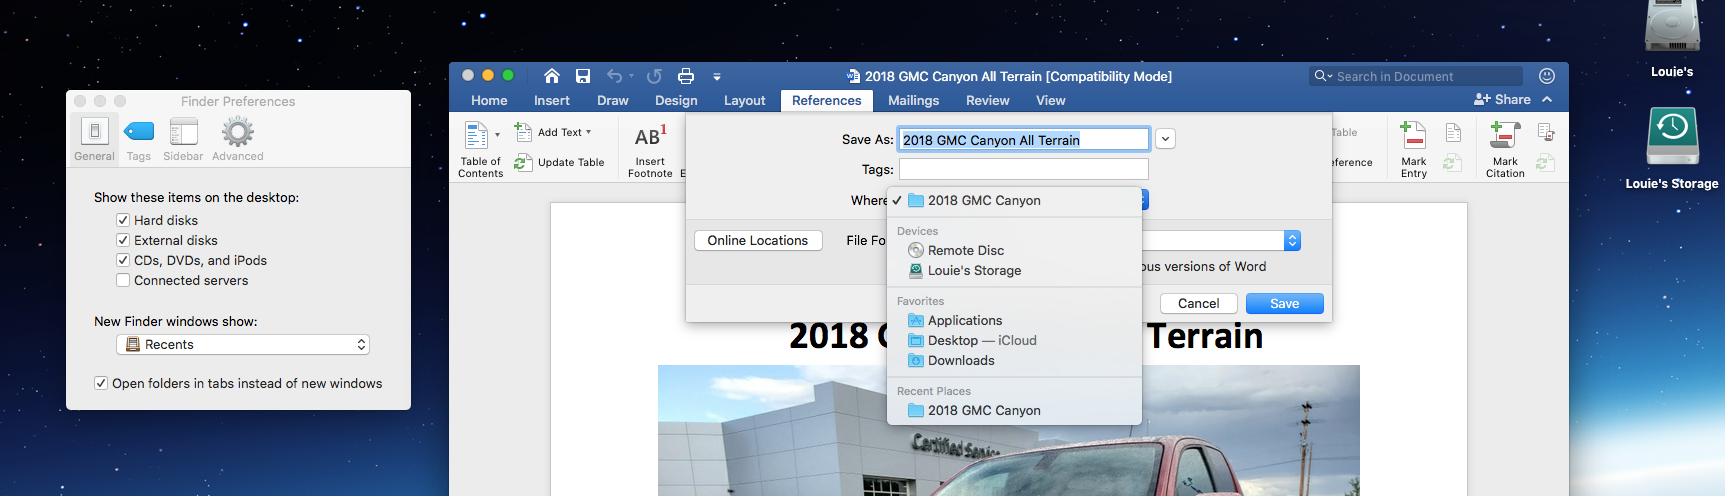
Task: Click the Mark Citation icon
Action: pyautogui.click(x=1505, y=135)
